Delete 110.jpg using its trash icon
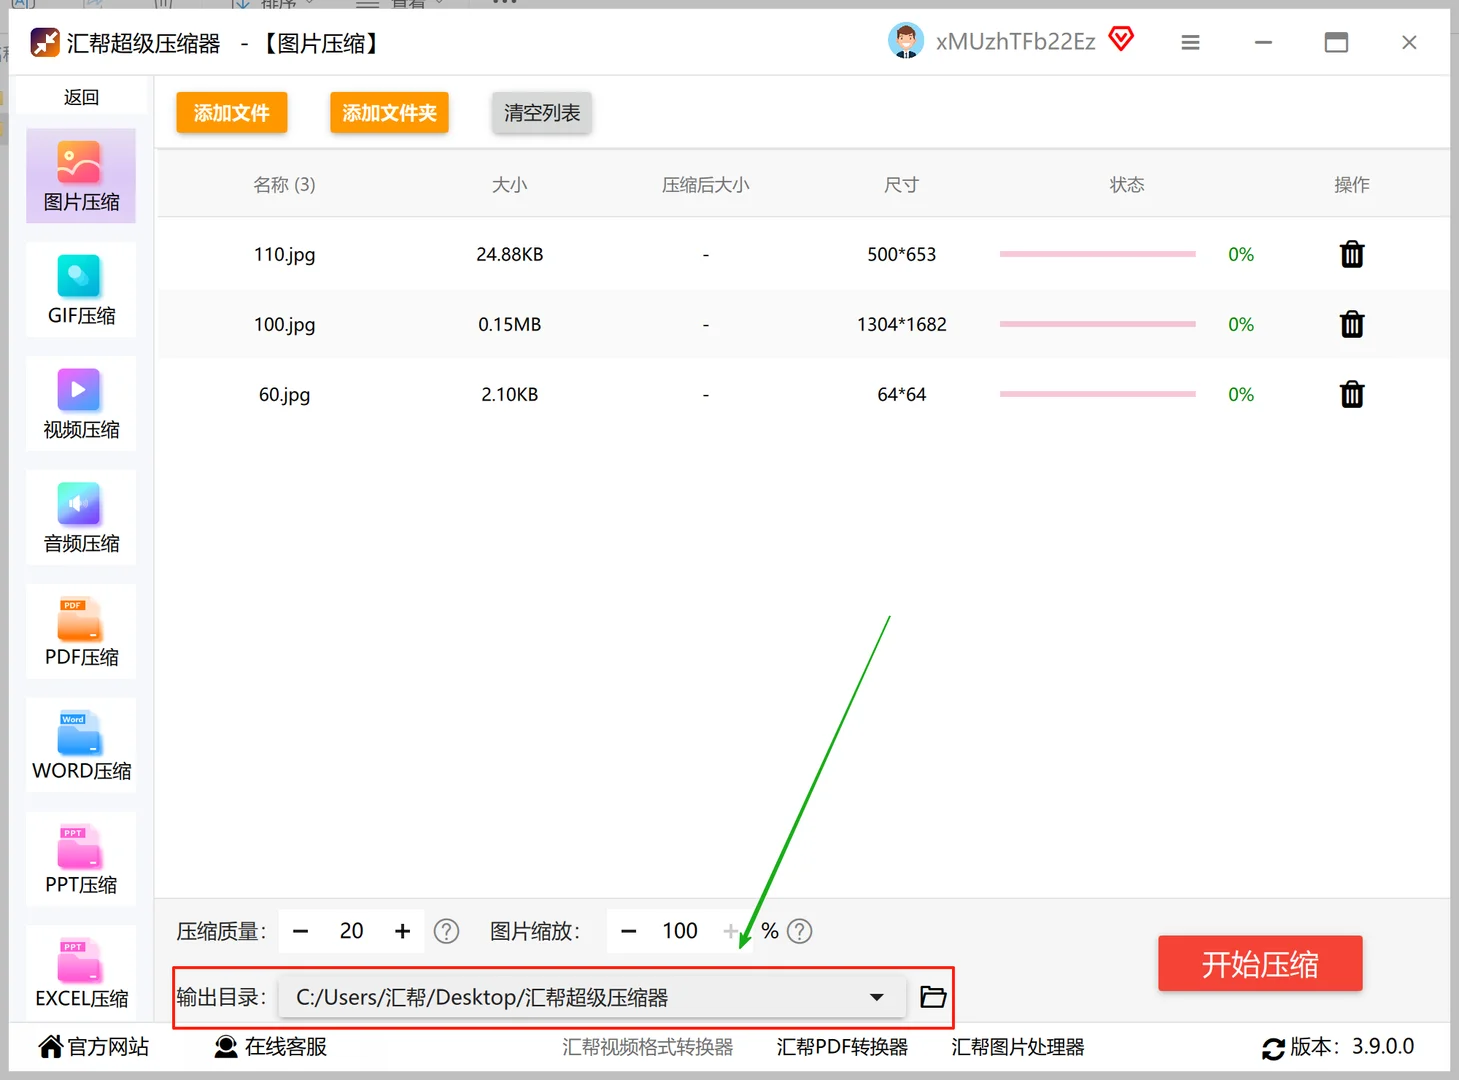This screenshot has width=1459, height=1080. tap(1351, 254)
